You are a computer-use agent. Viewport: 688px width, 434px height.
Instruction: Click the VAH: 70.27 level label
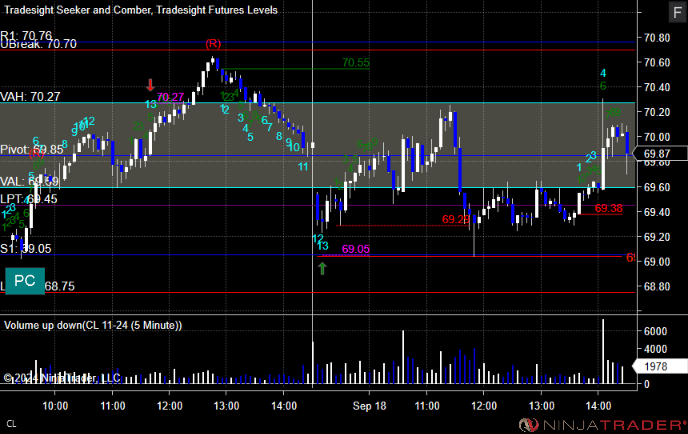30,97
